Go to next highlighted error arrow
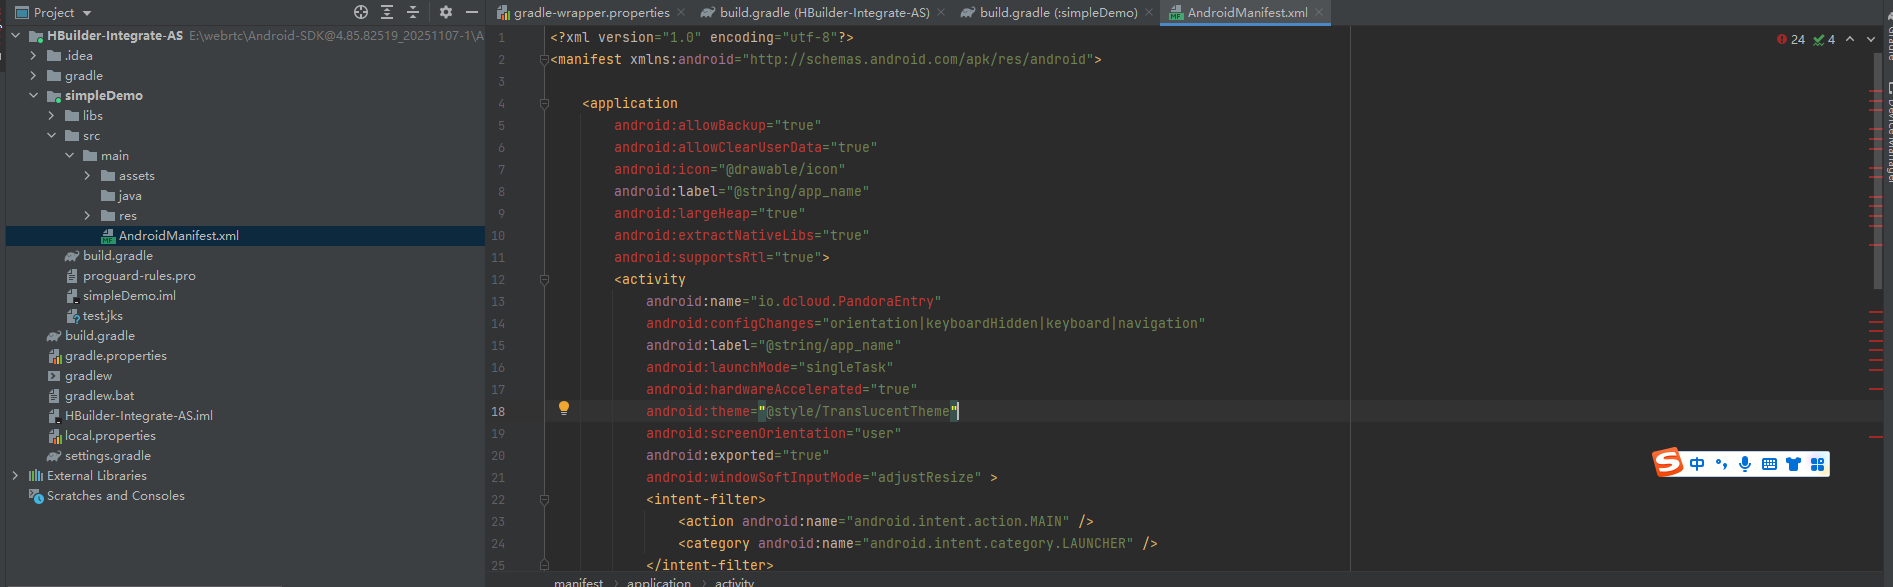This screenshot has height=587, width=1893. (x=1871, y=40)
